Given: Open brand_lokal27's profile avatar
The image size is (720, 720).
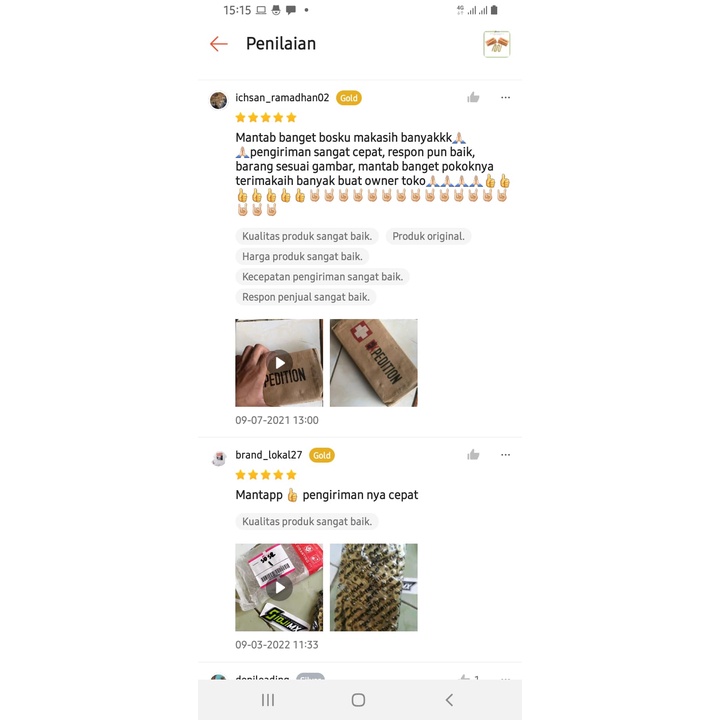Looking at the screenshot, I should (219, 458).
